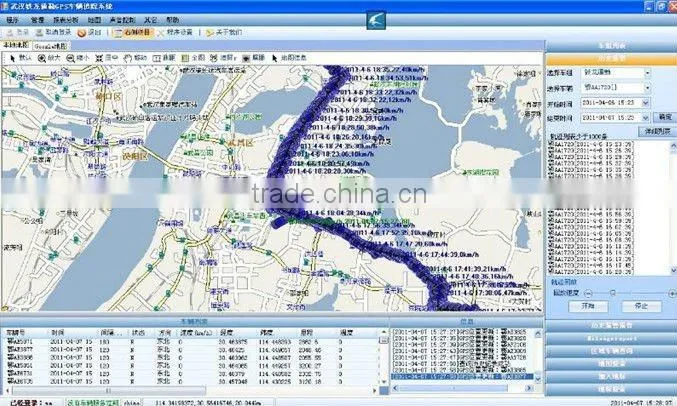This screenshot has height=406, width=677.
Task: Show full map extent (全图)
Action: pos(193,58)
